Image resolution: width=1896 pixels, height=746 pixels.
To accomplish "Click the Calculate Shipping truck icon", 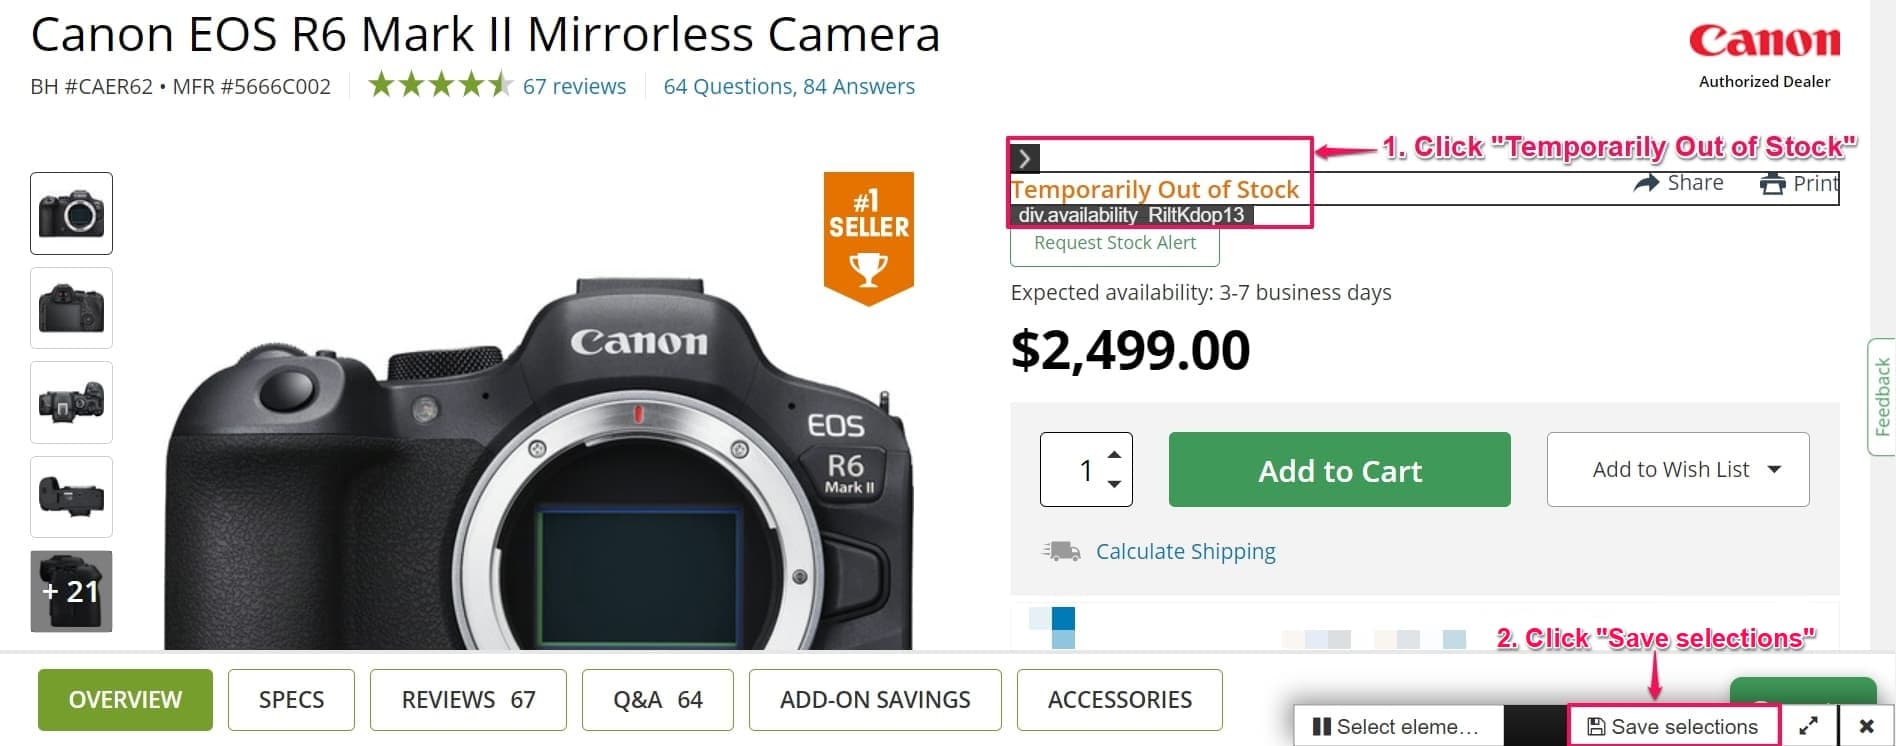I will 1061,550.
